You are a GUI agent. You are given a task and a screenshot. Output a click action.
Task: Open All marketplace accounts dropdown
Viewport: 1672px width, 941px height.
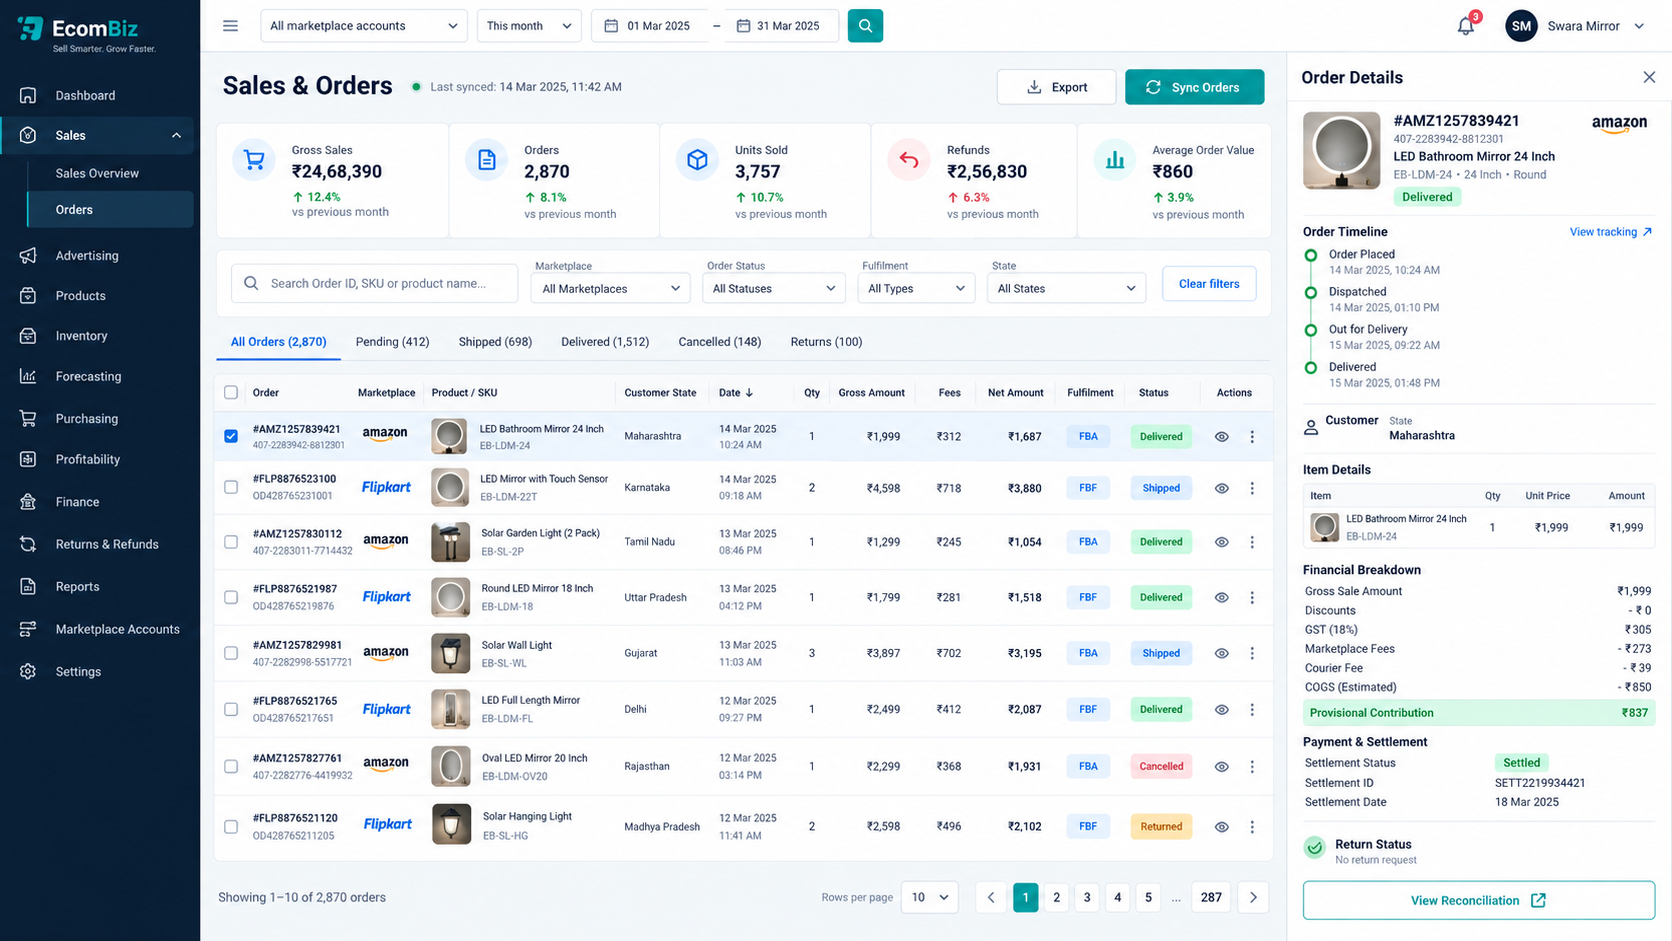(x=364, y=26)
